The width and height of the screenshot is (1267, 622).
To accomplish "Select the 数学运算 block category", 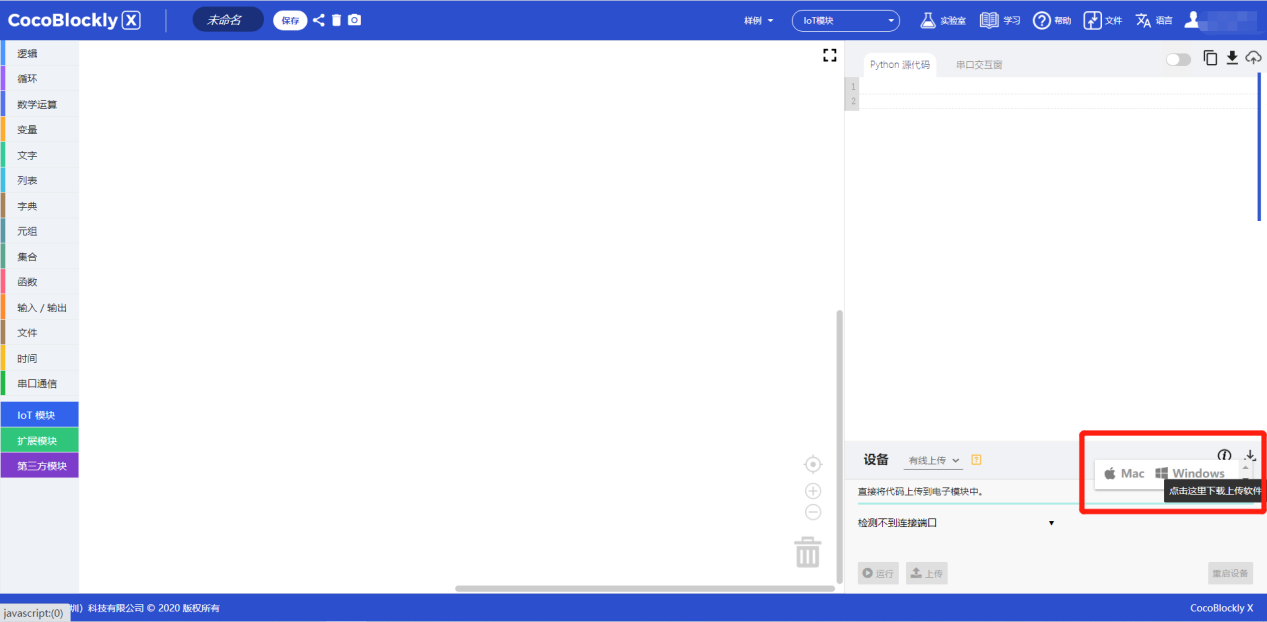I will (38, 104).
